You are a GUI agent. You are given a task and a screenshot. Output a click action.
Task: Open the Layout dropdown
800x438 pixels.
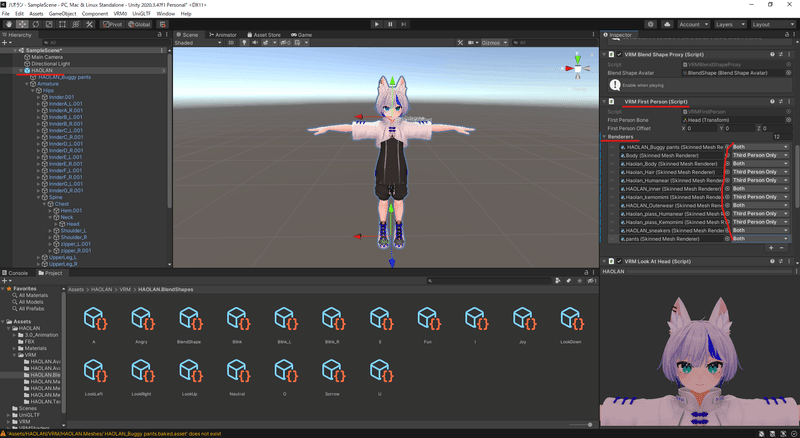pos(772,24)
